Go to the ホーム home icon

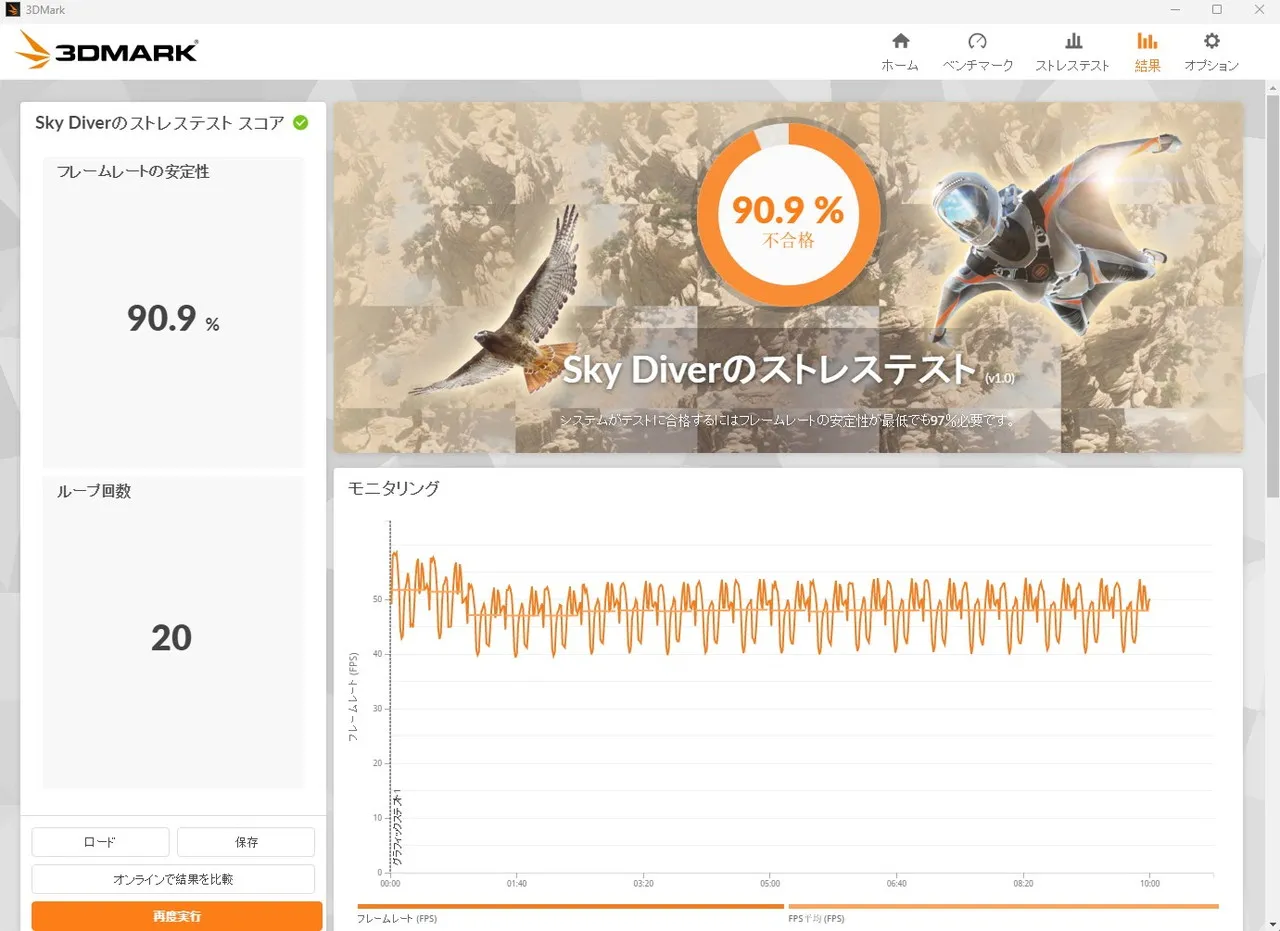click(900, 42)
